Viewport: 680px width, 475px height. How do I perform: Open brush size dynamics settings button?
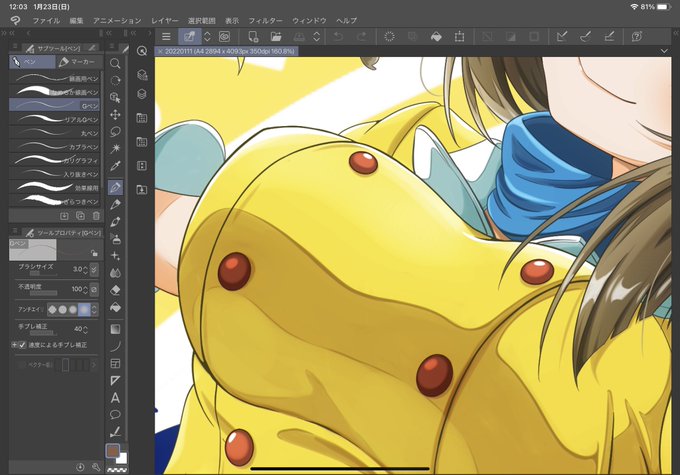94,269
